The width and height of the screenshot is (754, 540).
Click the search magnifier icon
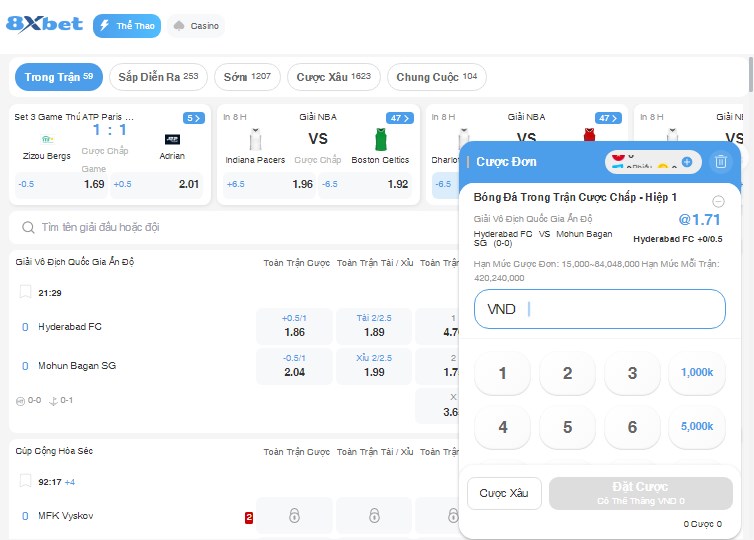tap(28, 227)
